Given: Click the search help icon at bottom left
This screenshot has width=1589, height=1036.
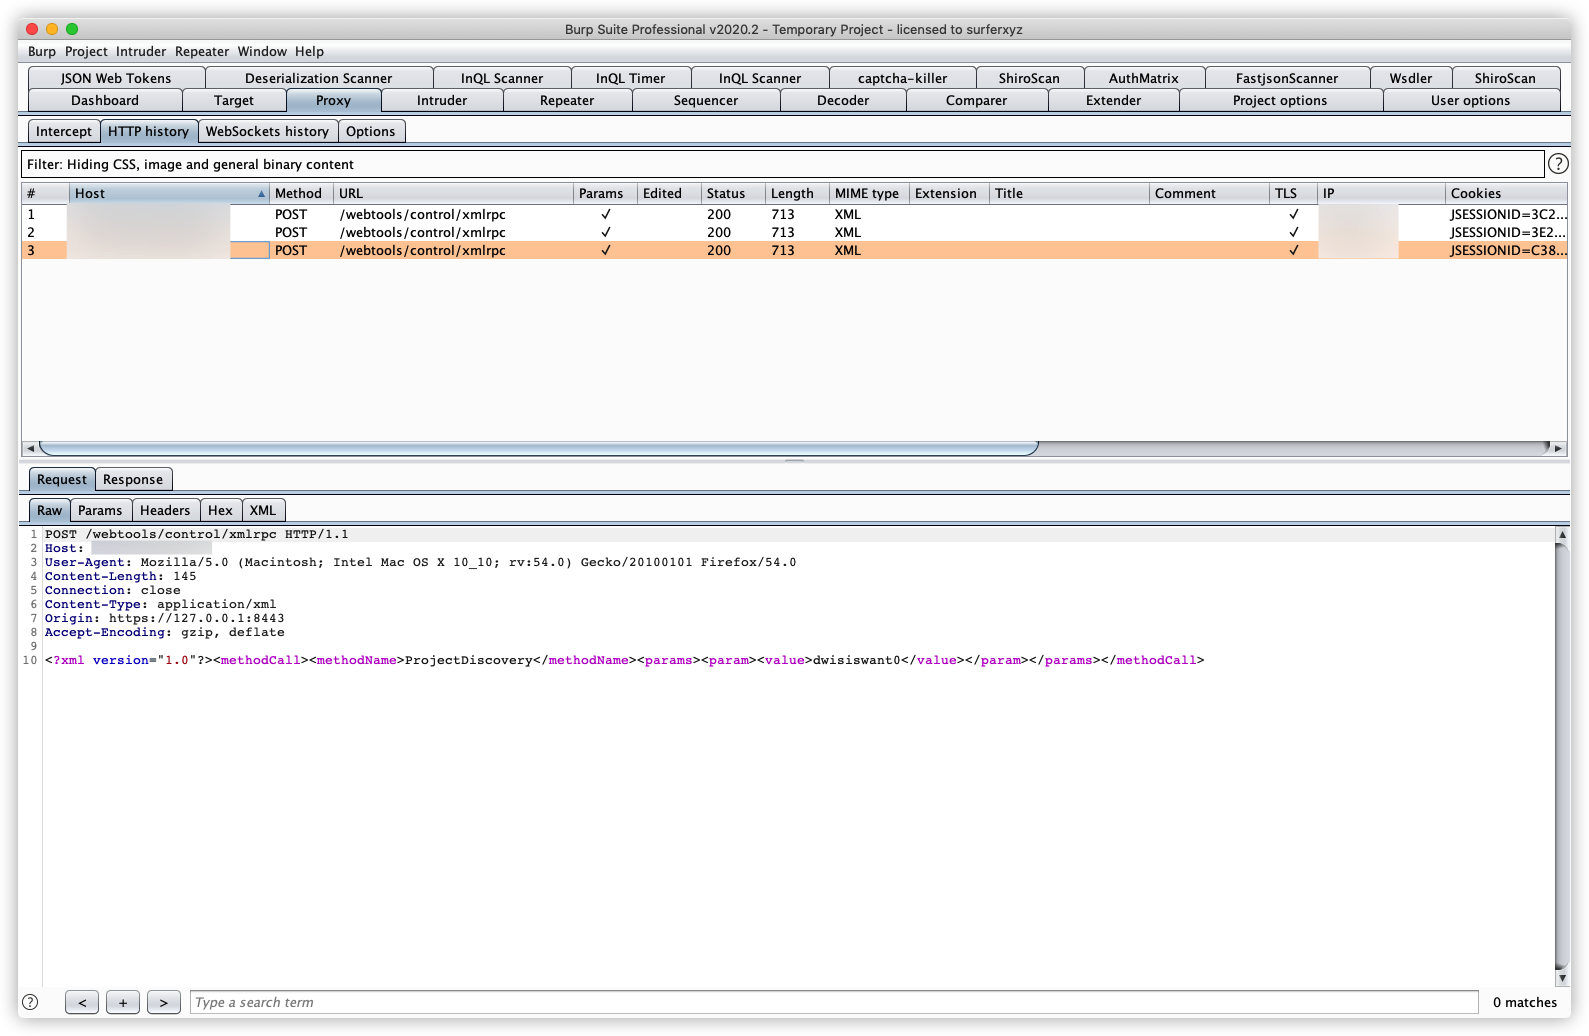Looking at the screenshot, I should (30, 1002).
